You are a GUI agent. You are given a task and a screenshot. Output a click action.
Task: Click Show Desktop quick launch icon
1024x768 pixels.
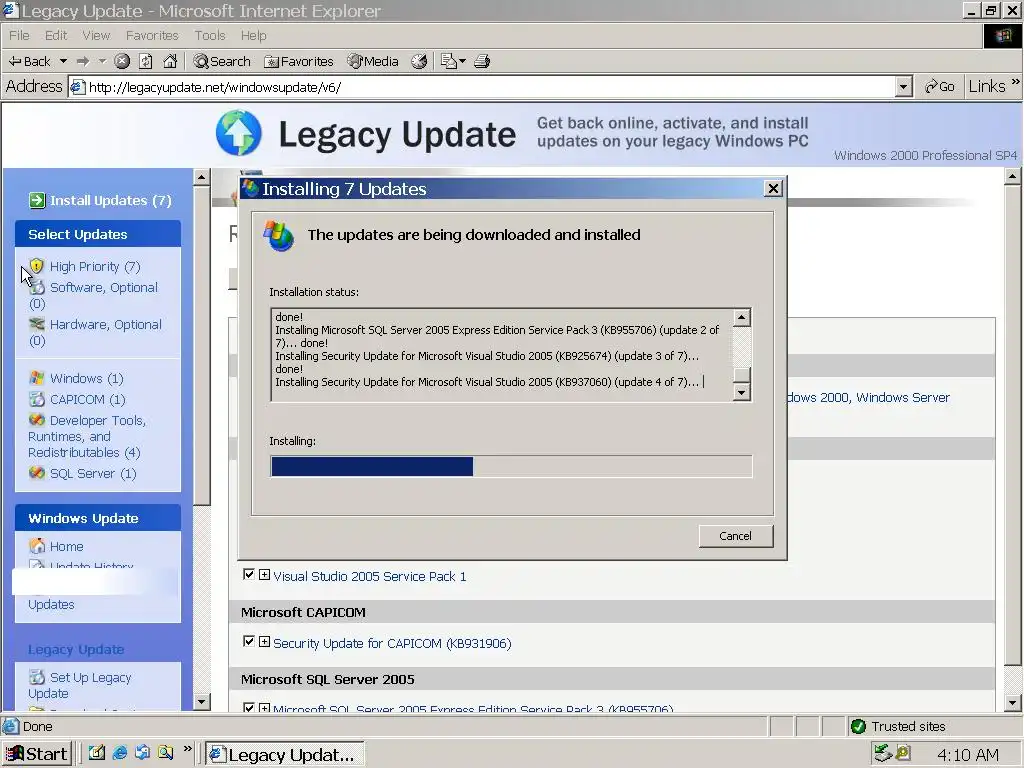click(97, 753)
